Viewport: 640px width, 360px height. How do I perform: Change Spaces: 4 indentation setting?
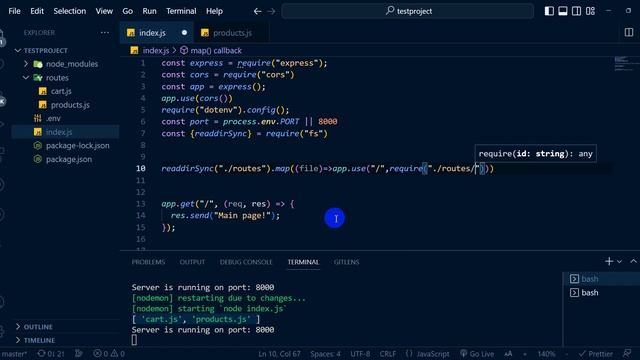[325, 354]
